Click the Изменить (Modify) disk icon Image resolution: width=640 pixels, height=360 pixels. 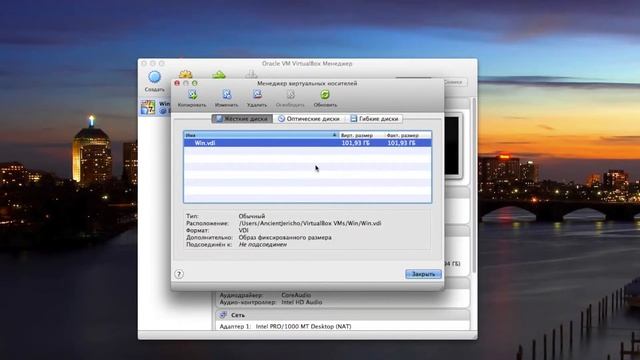pyautogui.click(x=227, y=95)
